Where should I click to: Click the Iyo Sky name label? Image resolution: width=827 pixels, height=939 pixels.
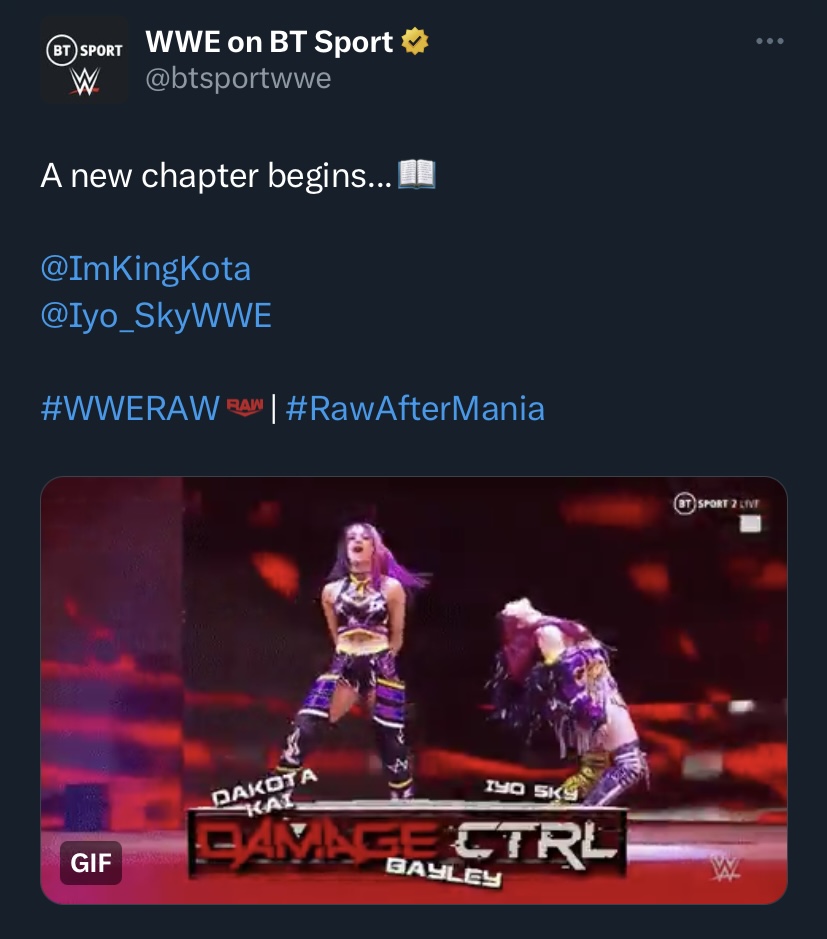531,790
